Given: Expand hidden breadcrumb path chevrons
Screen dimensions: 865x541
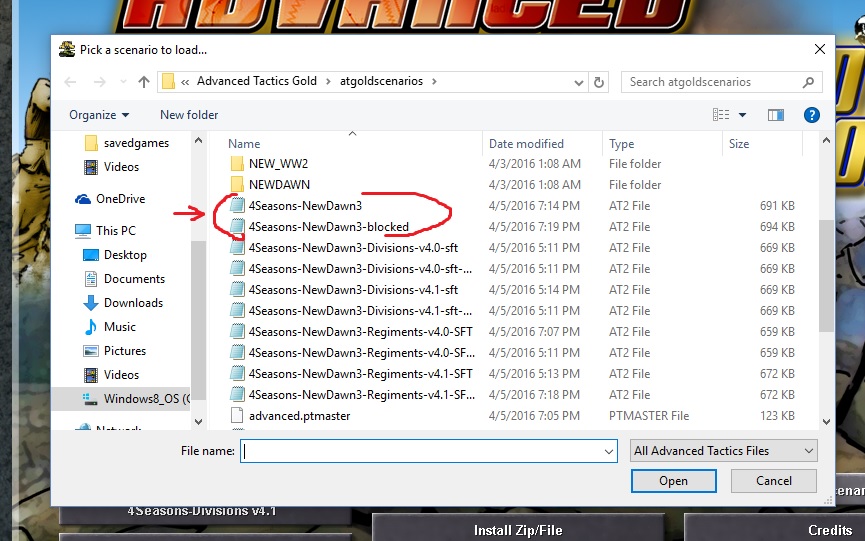Looking at the screenshot, I should (x=185, y=82).
